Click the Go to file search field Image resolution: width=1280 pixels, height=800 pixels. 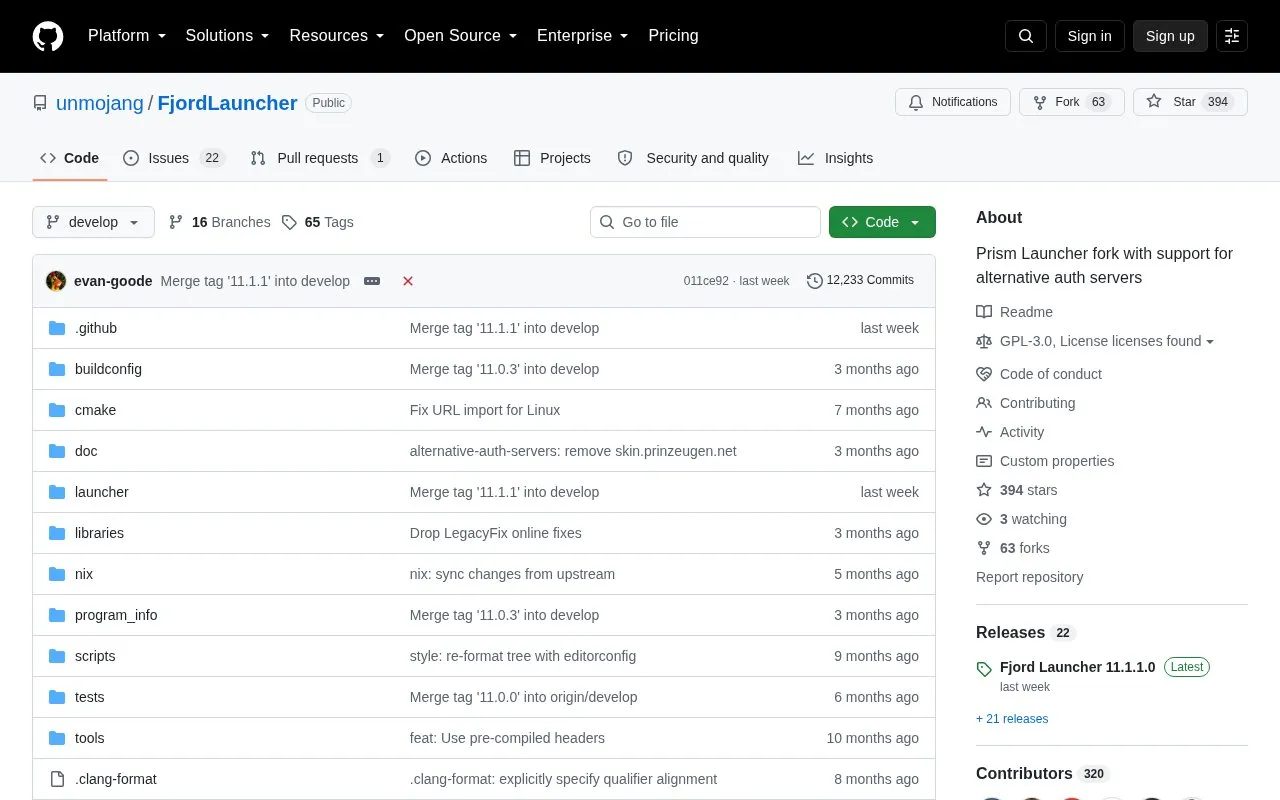coord(705,222)
